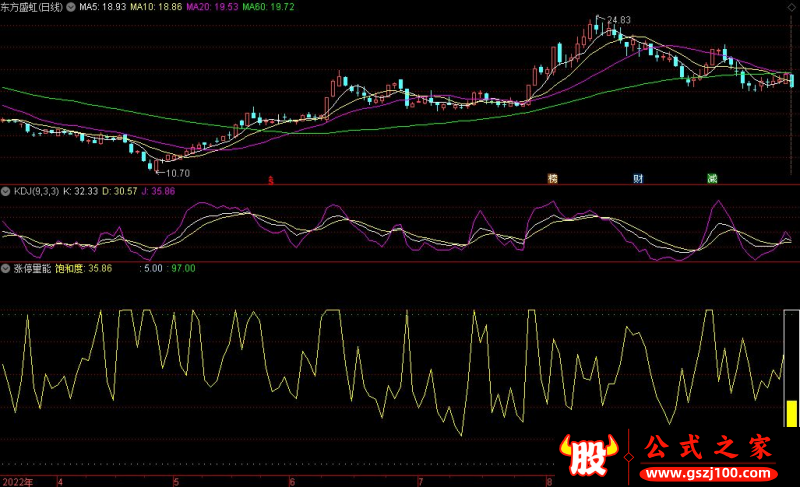
Task: Click the 榜 event marker icon
Action: [552, 179]
